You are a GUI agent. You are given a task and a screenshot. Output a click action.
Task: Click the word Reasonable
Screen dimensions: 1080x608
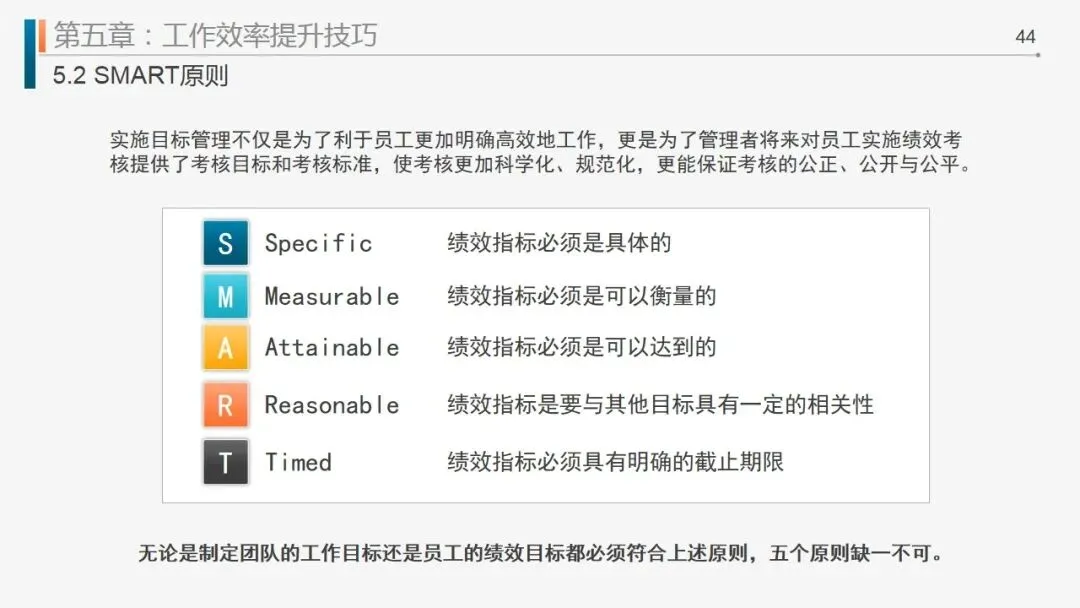point(331,405)
